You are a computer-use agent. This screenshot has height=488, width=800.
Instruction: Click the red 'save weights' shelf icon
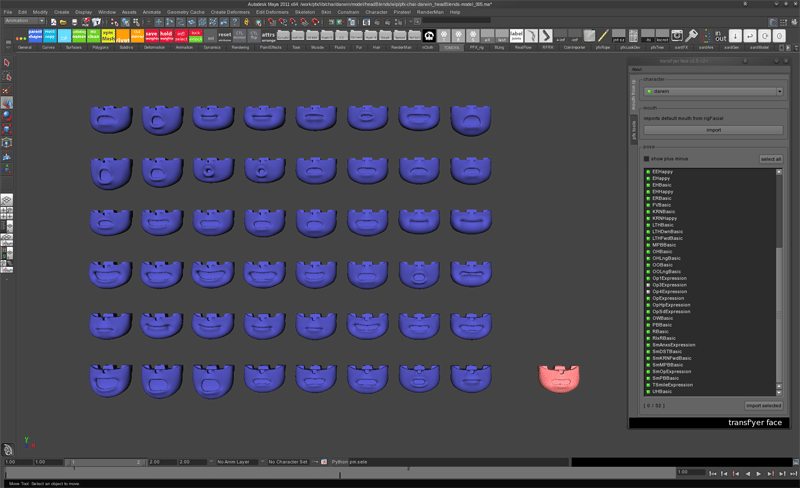(151, 35)
